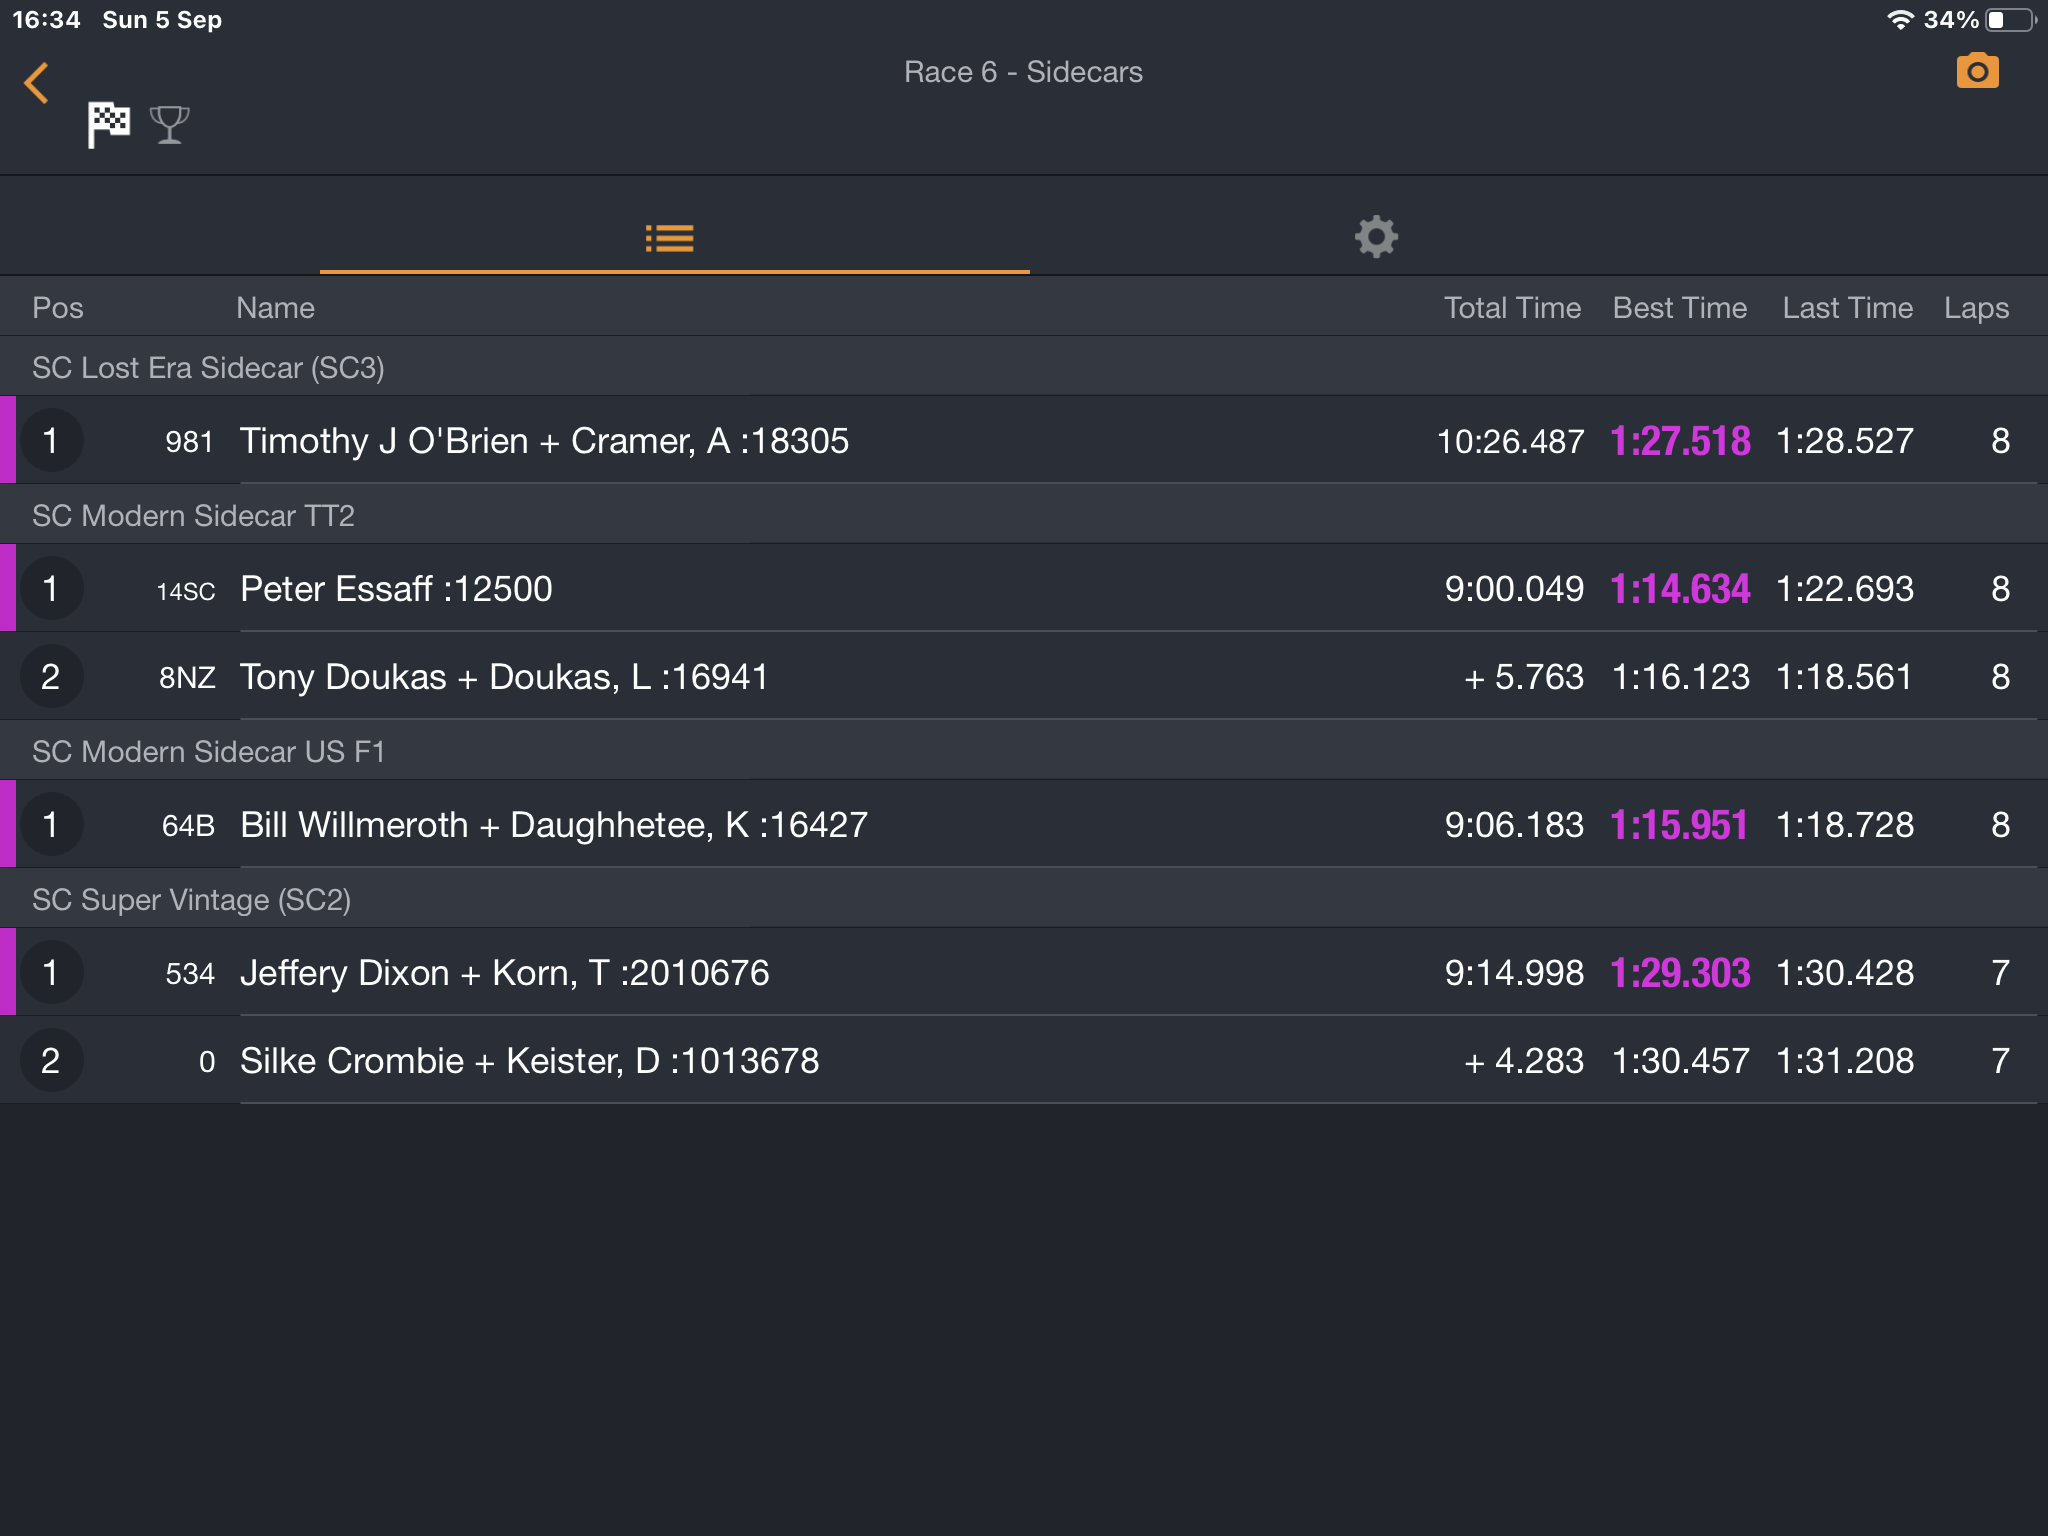Viewport: 2048px width, 1536px height.
Task: Tap the Race 6 - Sidecars title
Action: tap(1023, 72)
